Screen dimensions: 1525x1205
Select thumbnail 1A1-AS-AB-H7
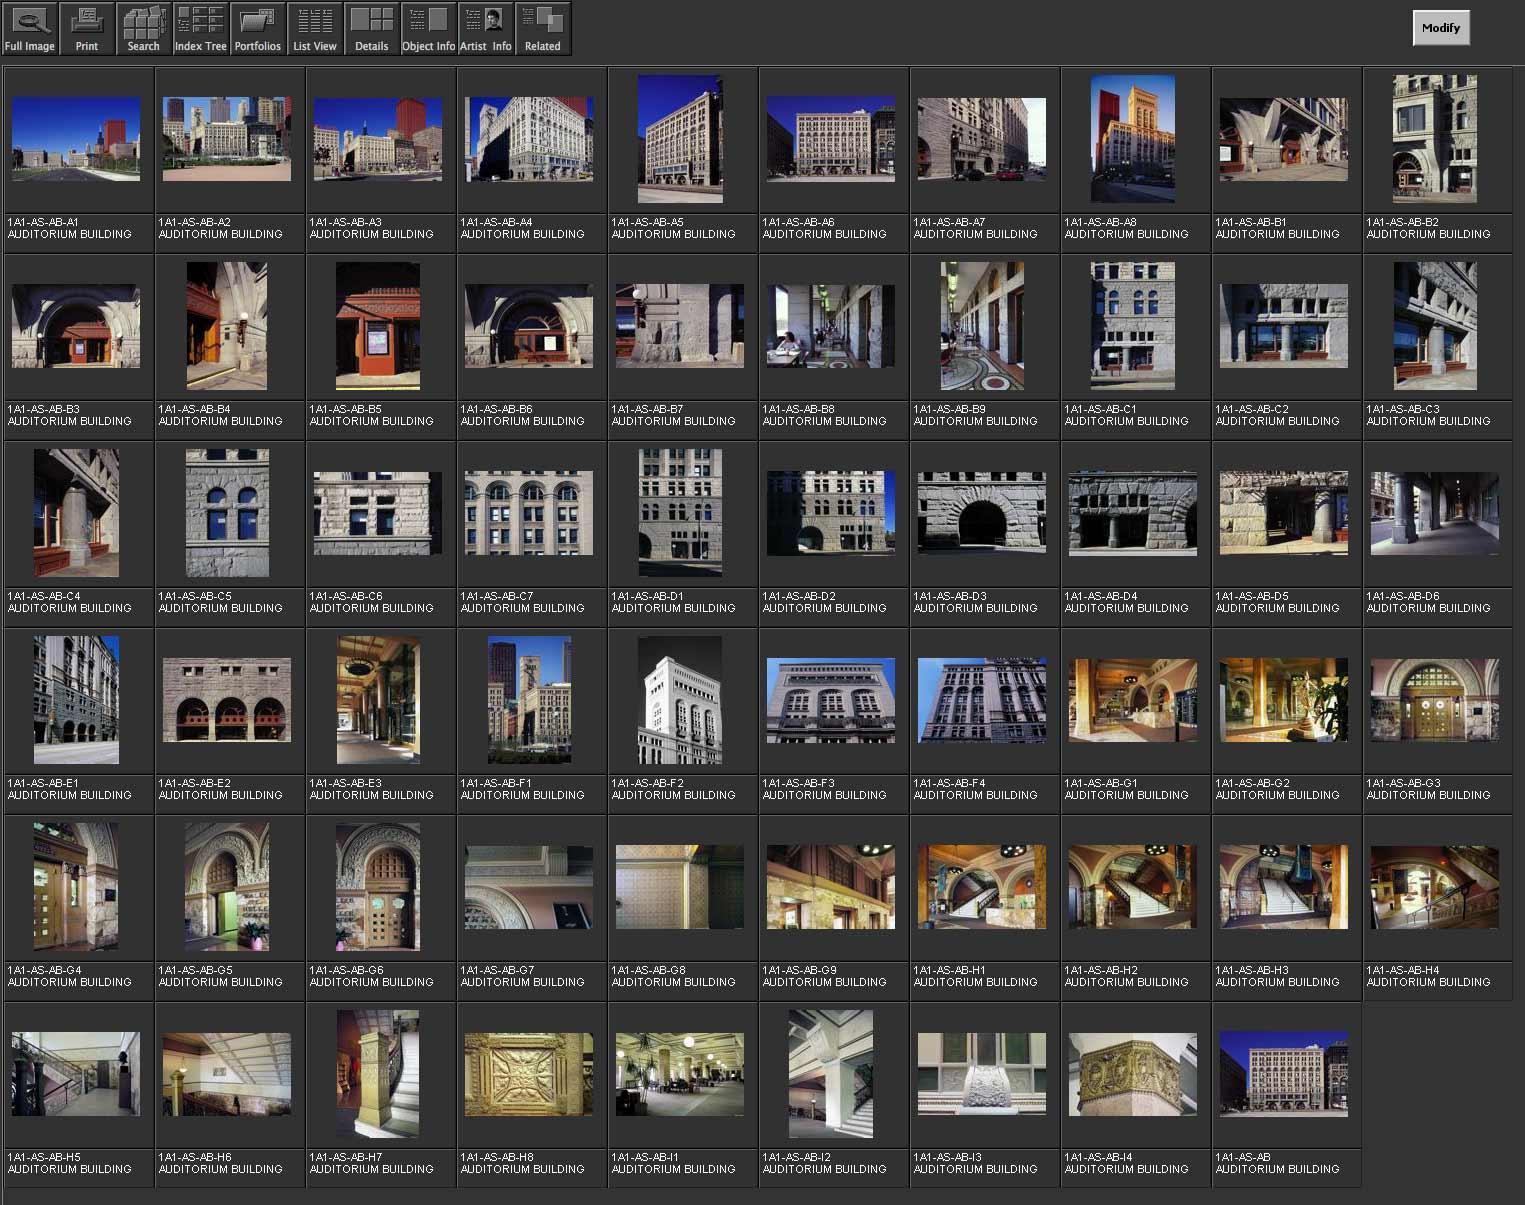click(x=378, y=1074)
